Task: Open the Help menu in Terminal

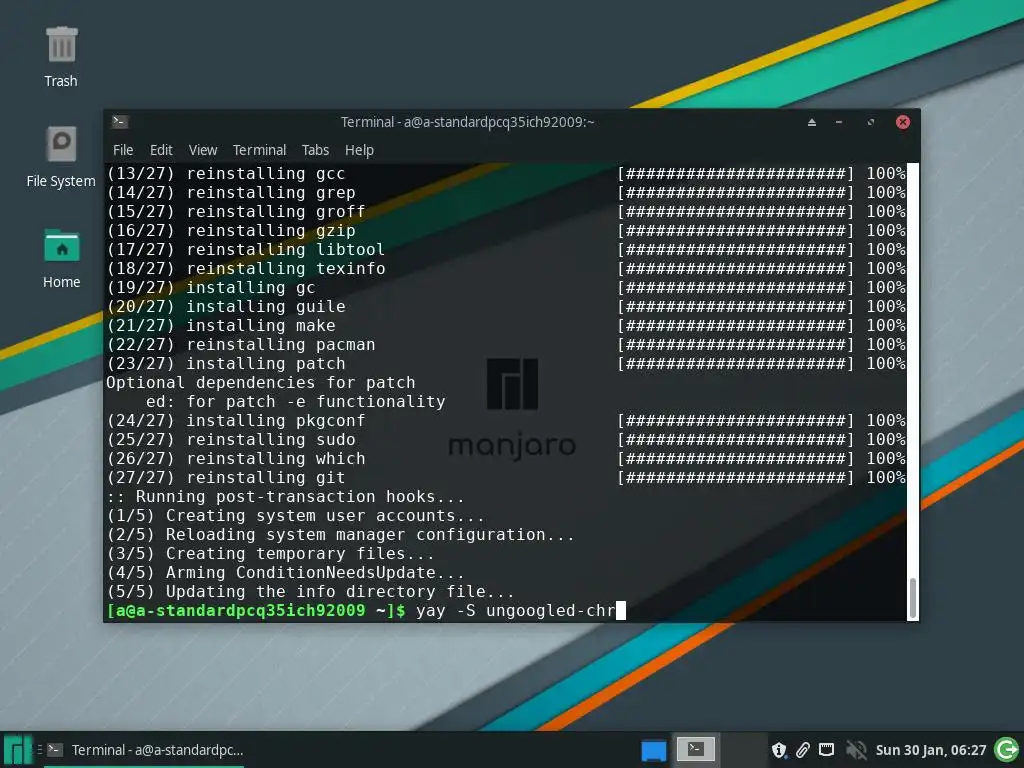Action: [x=359, y=150]
